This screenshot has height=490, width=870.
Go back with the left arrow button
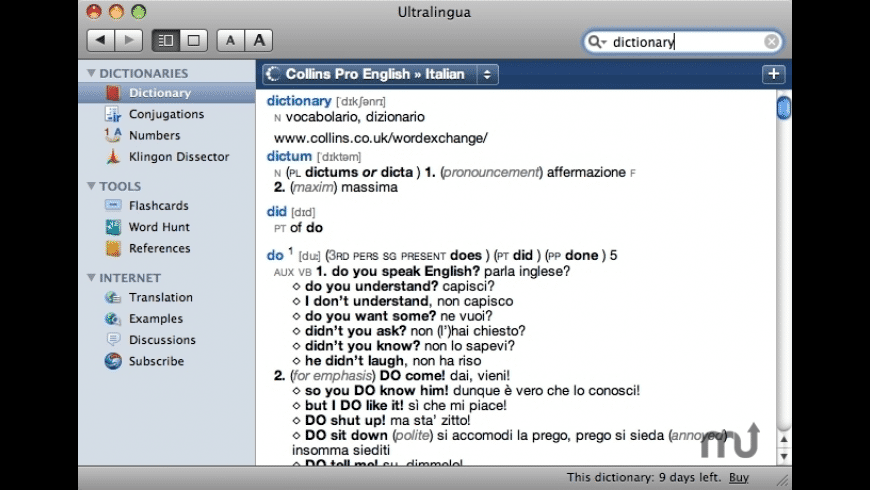point(100,40)
